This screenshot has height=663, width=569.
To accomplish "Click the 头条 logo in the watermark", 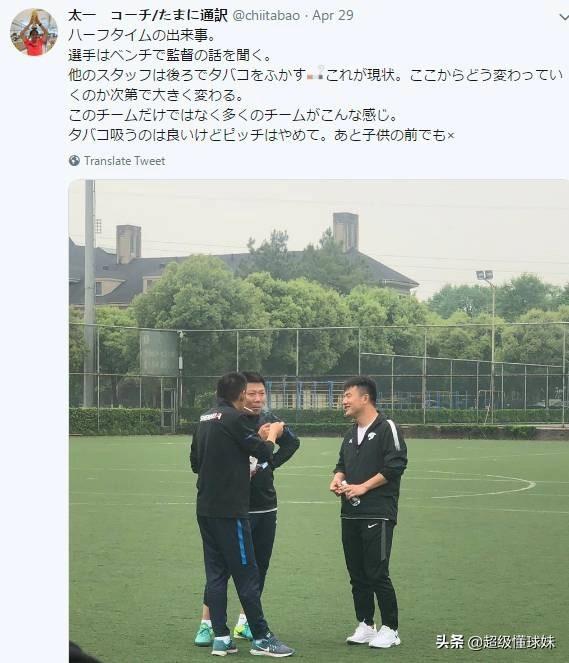I will click(x=449, y=642).
